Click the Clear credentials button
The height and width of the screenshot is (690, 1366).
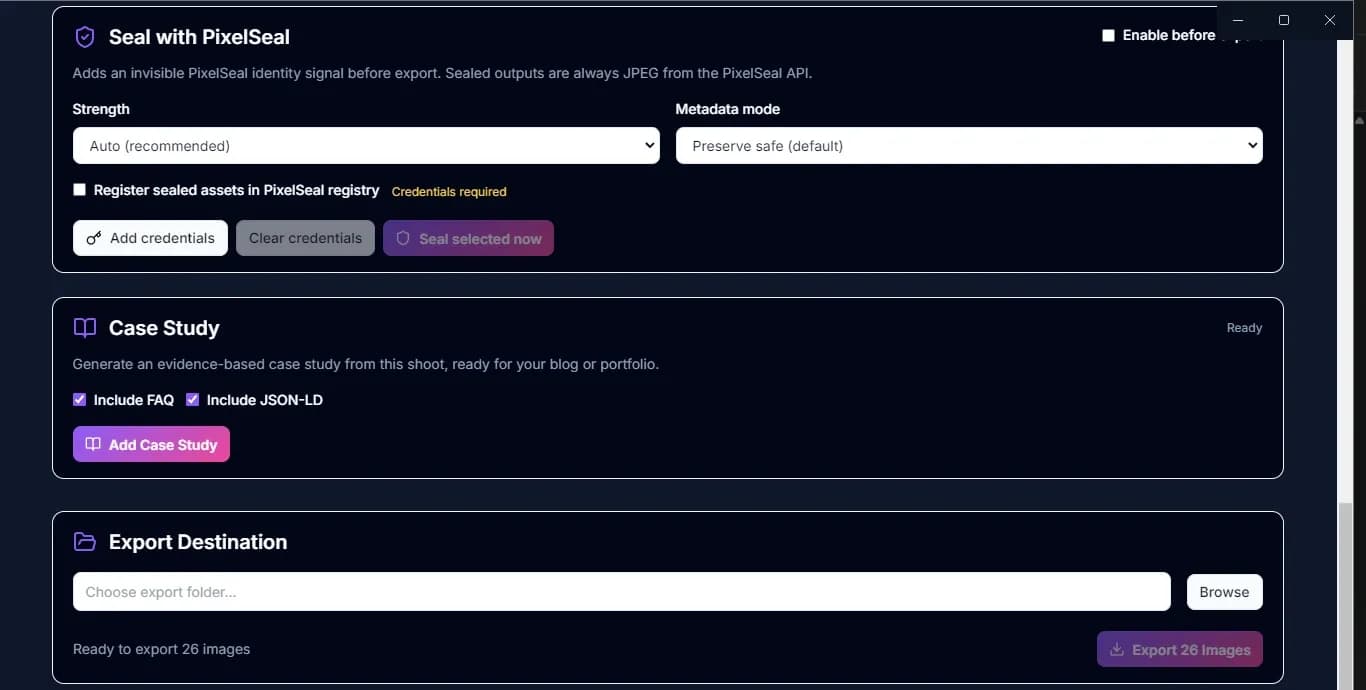(x=305, y=238)
